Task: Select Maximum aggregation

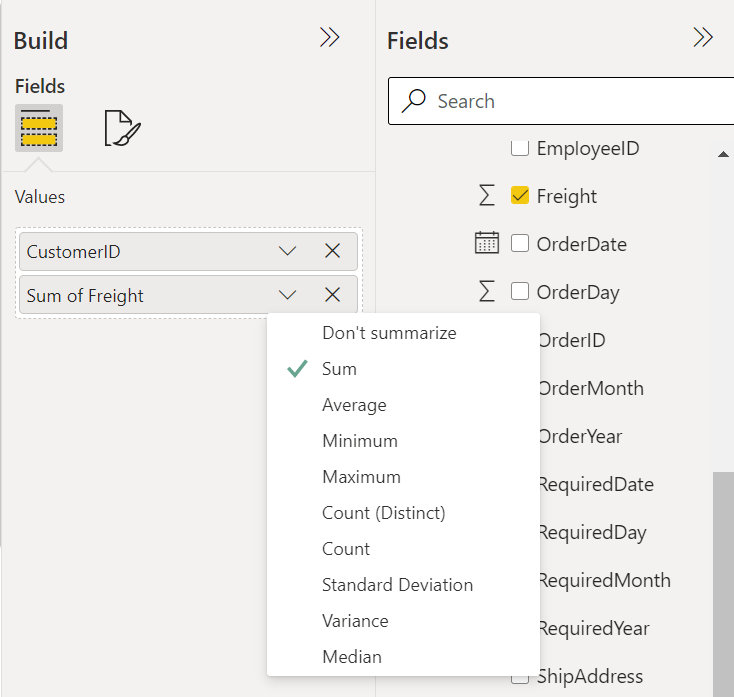Action: click(403, 477)
